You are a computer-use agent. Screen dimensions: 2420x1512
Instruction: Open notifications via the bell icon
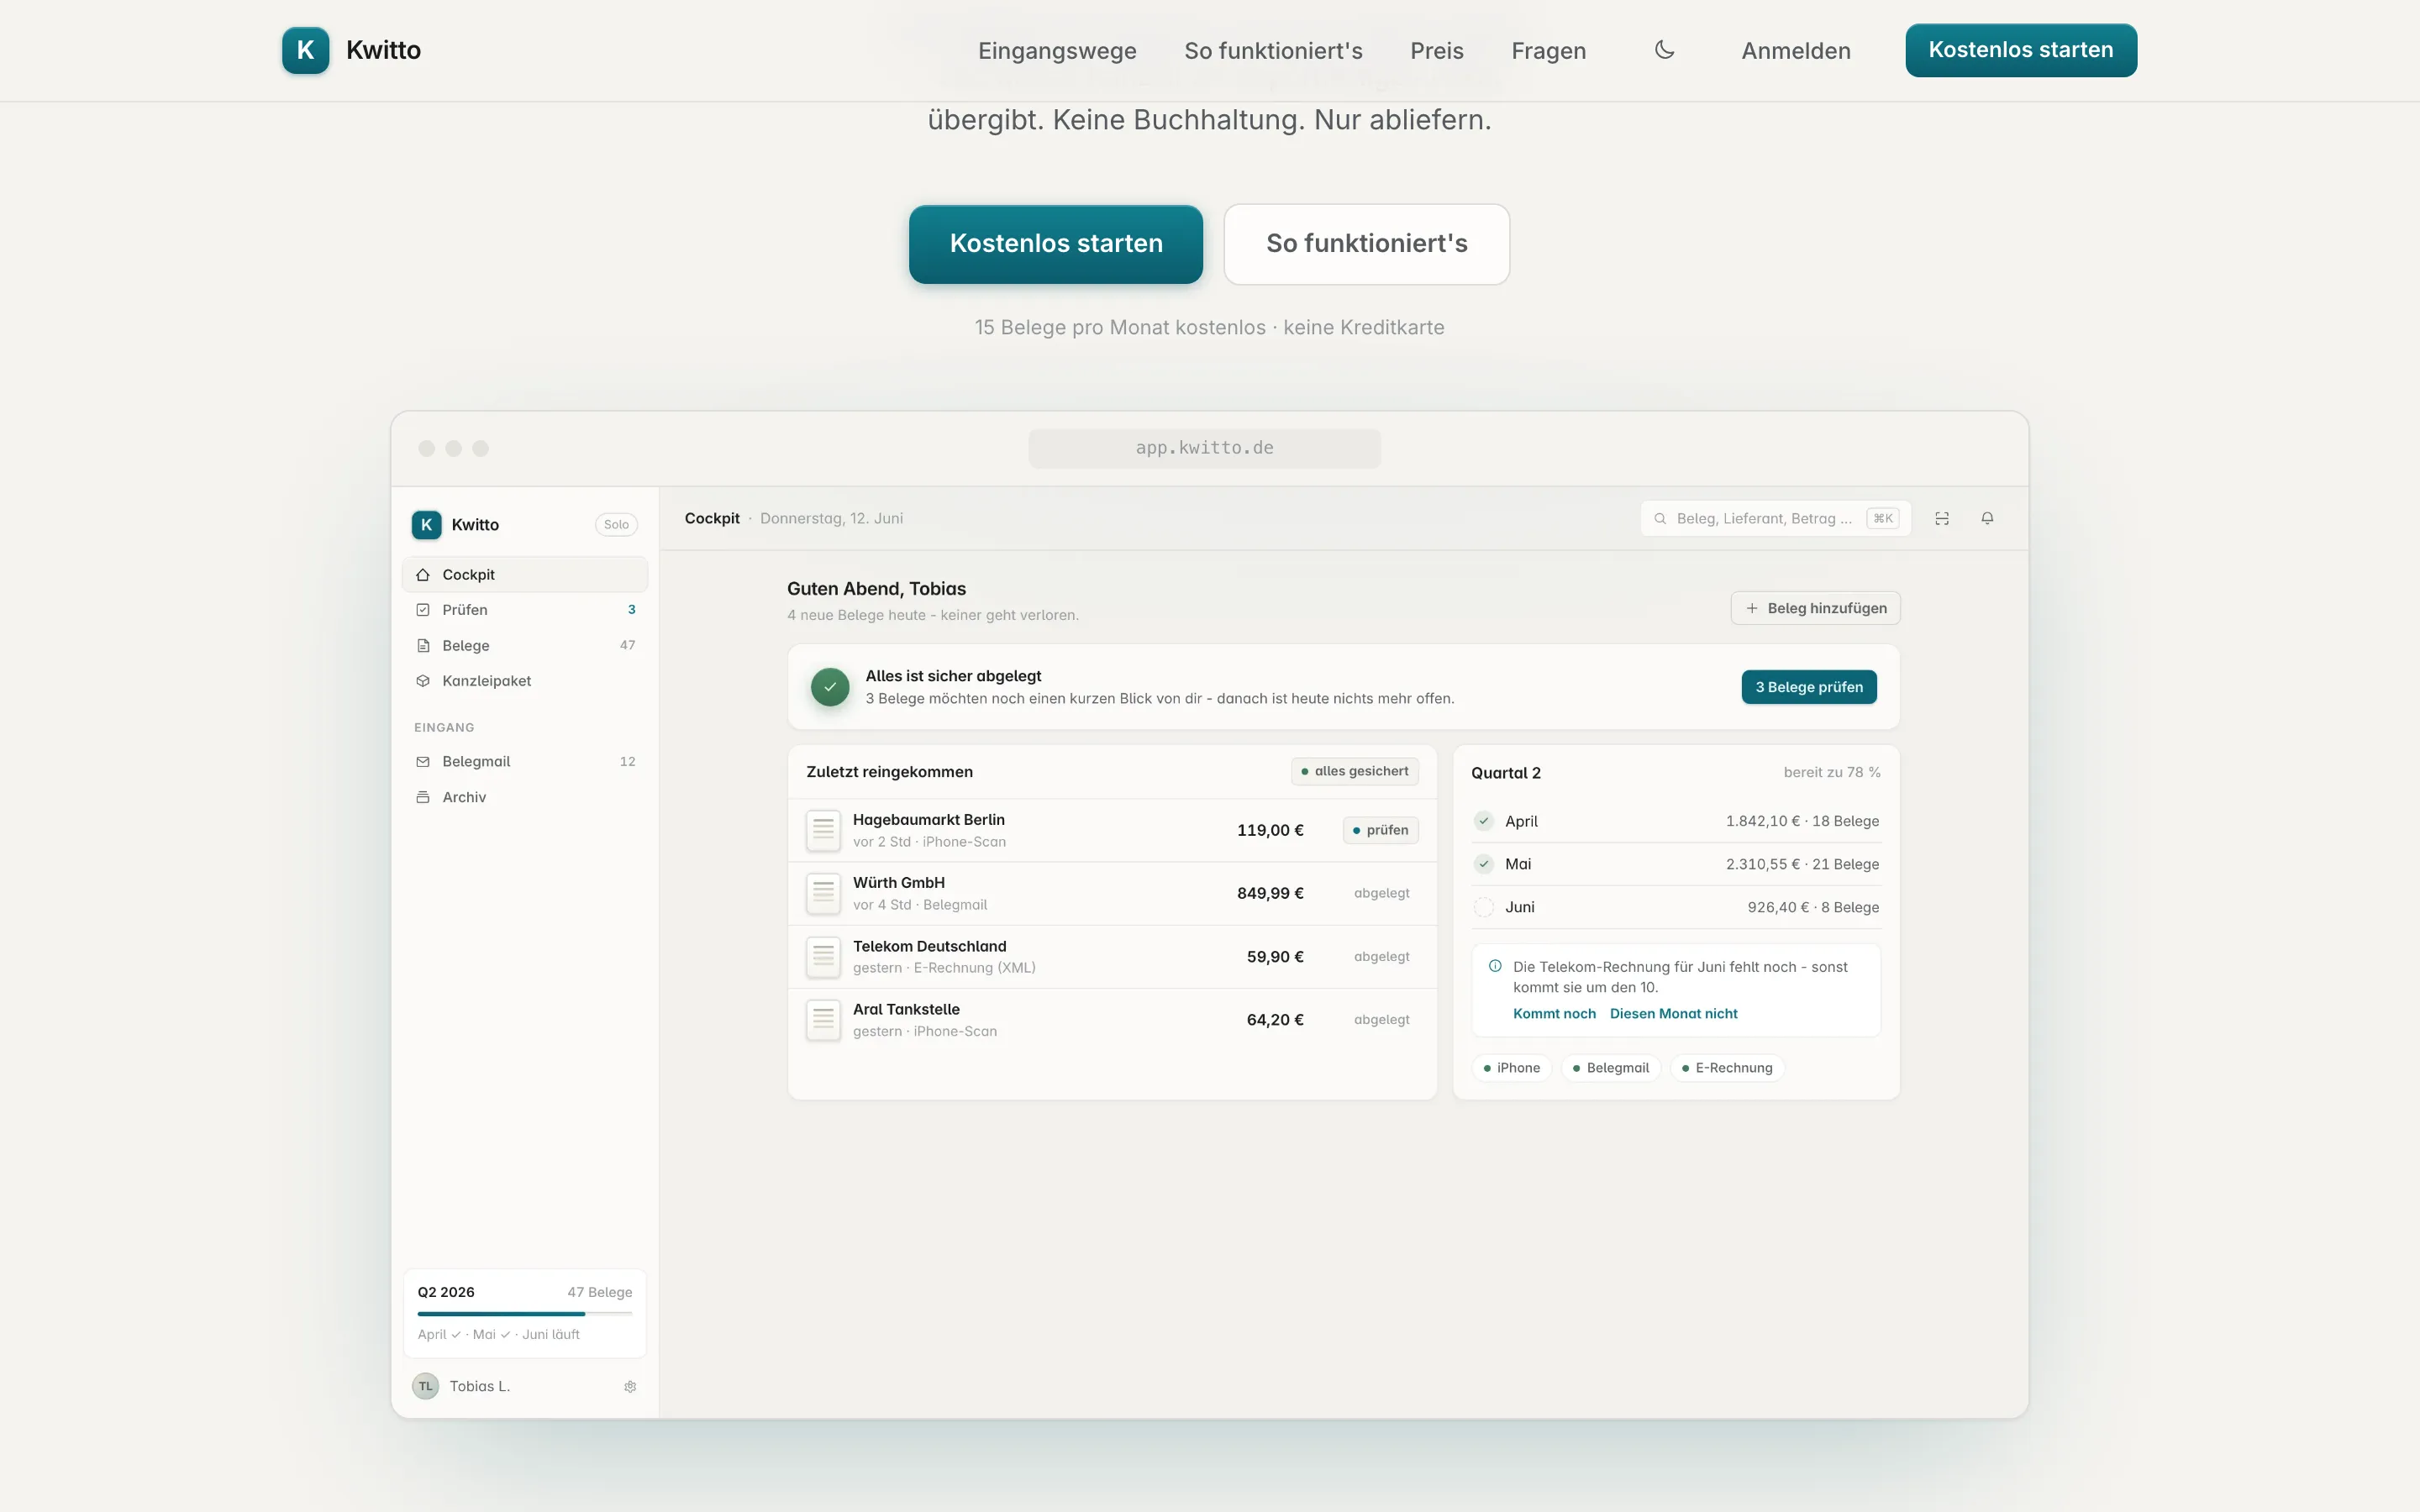(1987, 519)
